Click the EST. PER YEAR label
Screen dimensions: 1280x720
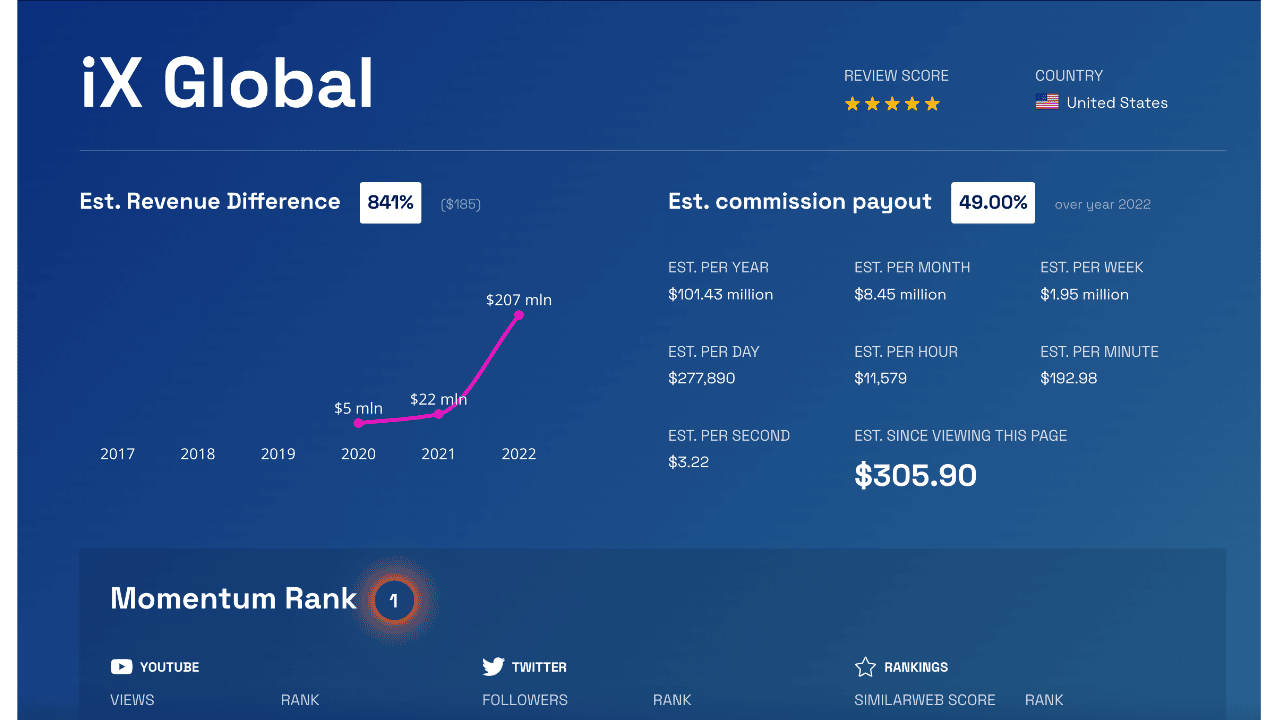(718, 268)
